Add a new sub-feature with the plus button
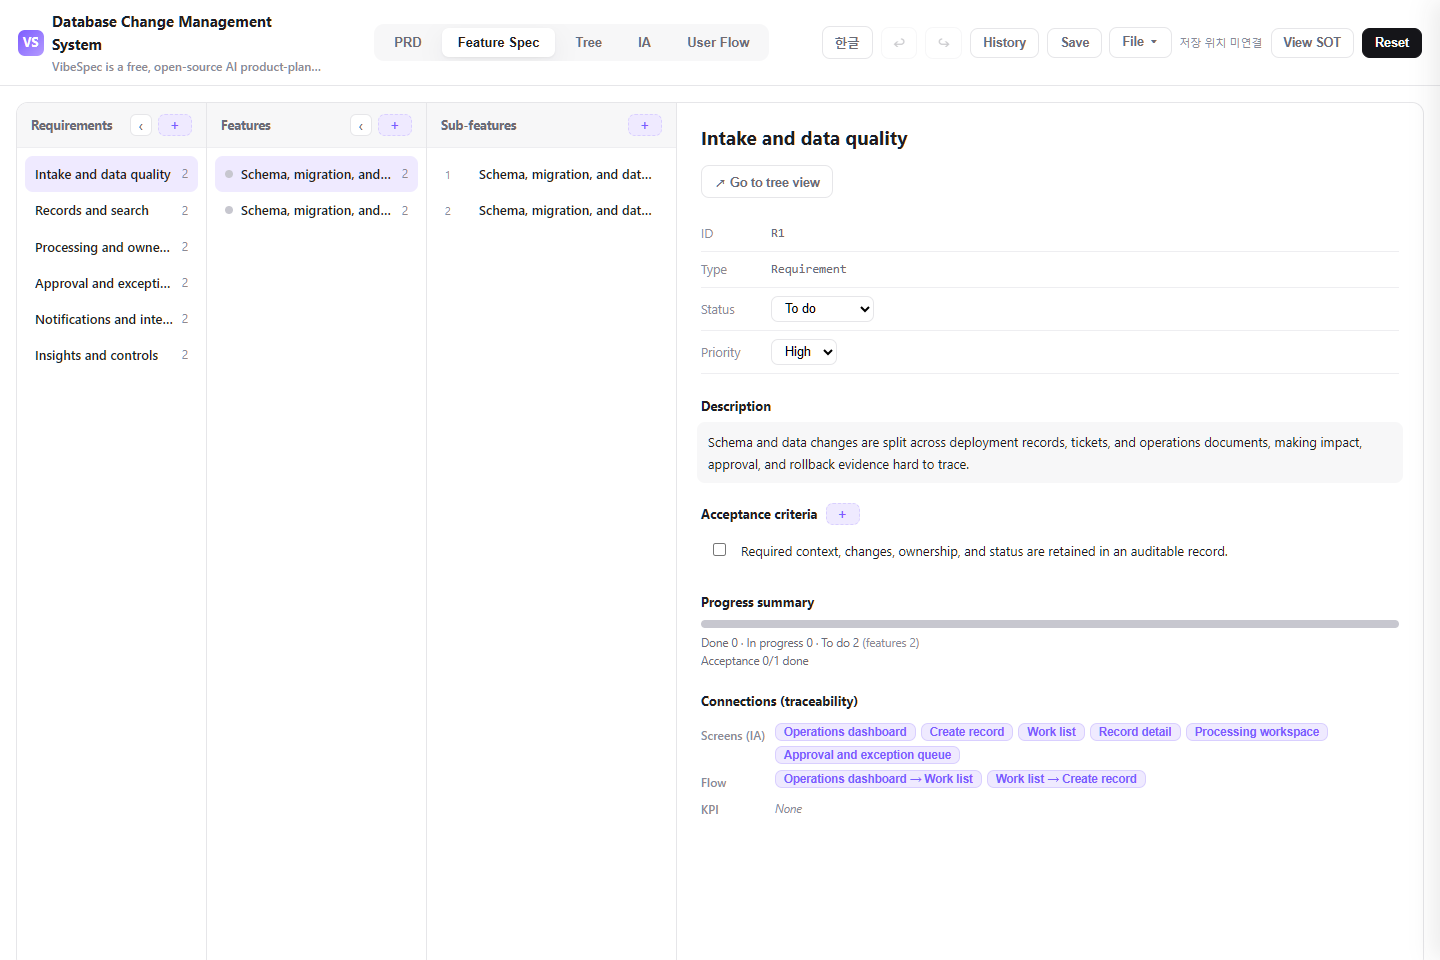Screen dimensions: 1440x960 pos(645,125)
